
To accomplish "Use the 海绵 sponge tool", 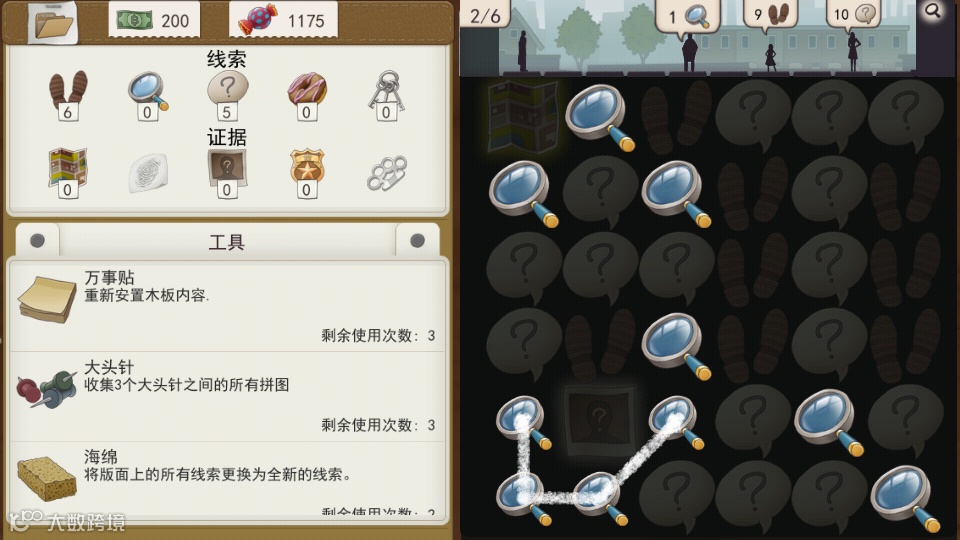I will click(227, 479).
